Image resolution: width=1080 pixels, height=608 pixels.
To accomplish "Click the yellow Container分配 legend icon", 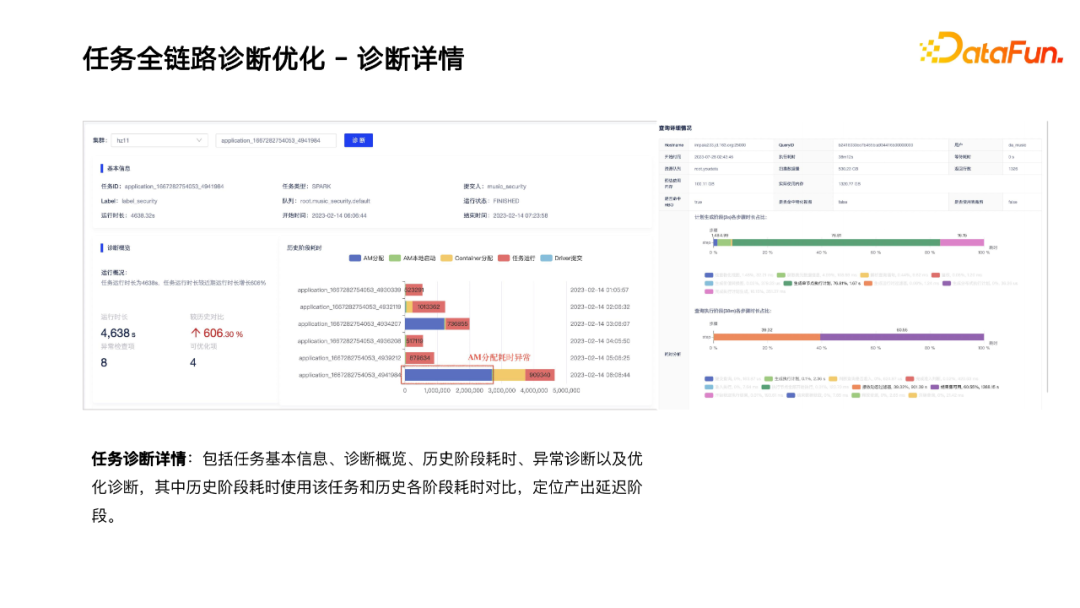I will point(446,257).
